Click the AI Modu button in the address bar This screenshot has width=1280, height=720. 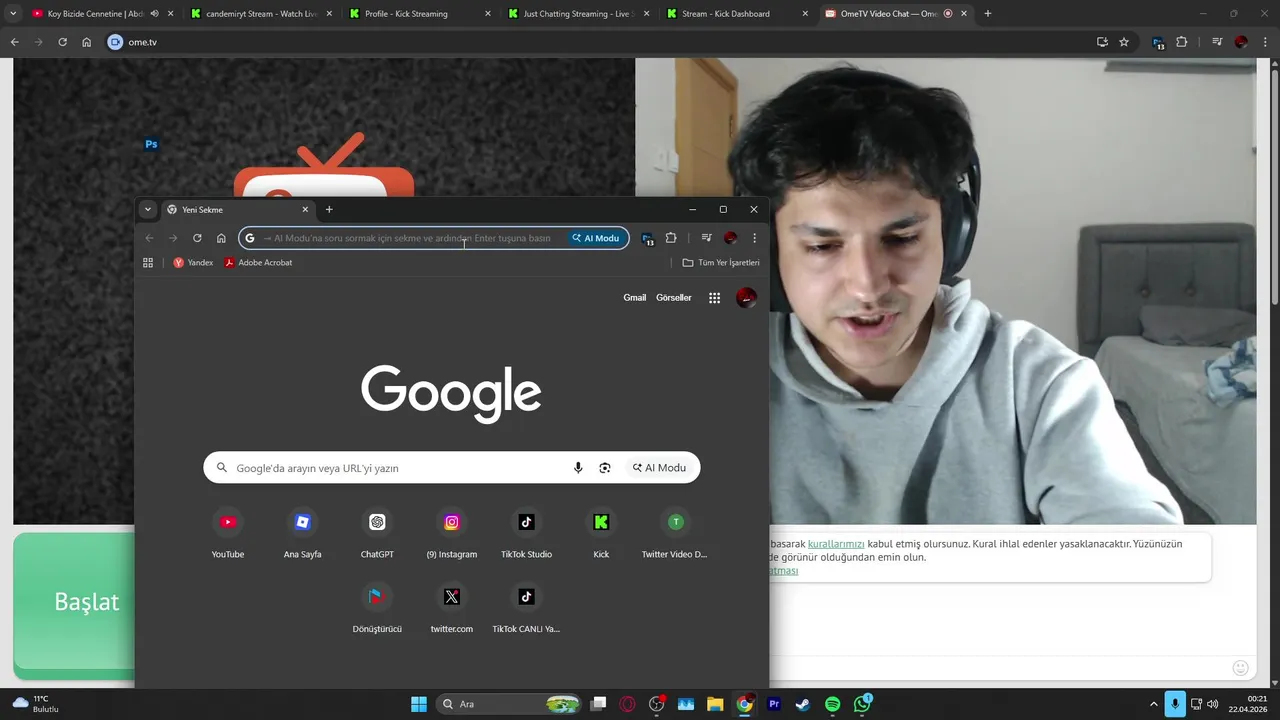click(596, 238)
